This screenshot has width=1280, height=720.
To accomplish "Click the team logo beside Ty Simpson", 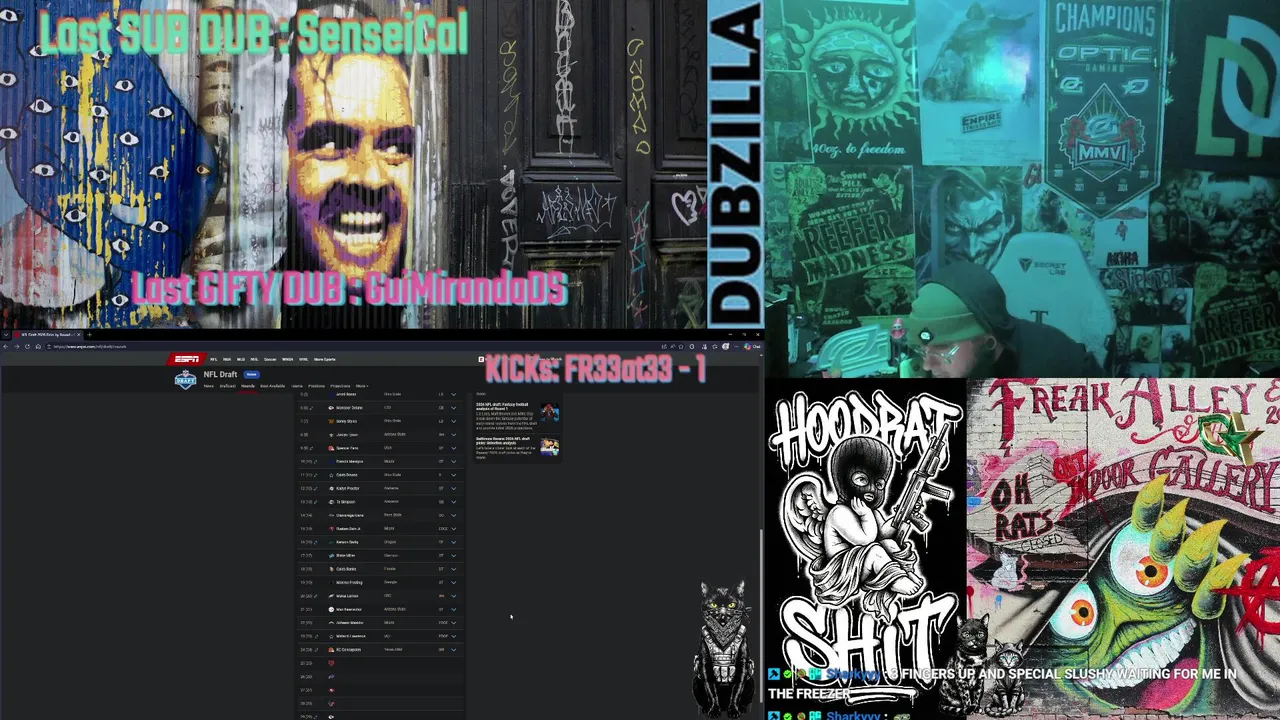I will click(x=331, y=502).
